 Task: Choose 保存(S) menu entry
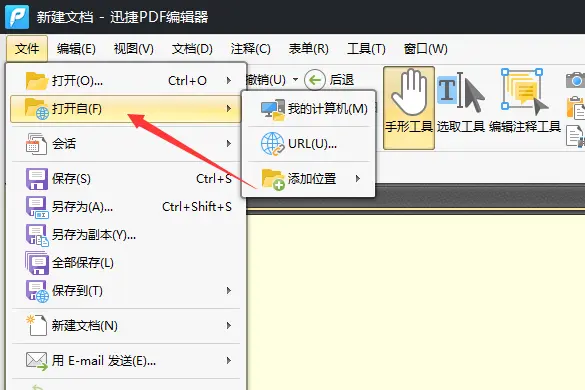[x=126, y=179]
